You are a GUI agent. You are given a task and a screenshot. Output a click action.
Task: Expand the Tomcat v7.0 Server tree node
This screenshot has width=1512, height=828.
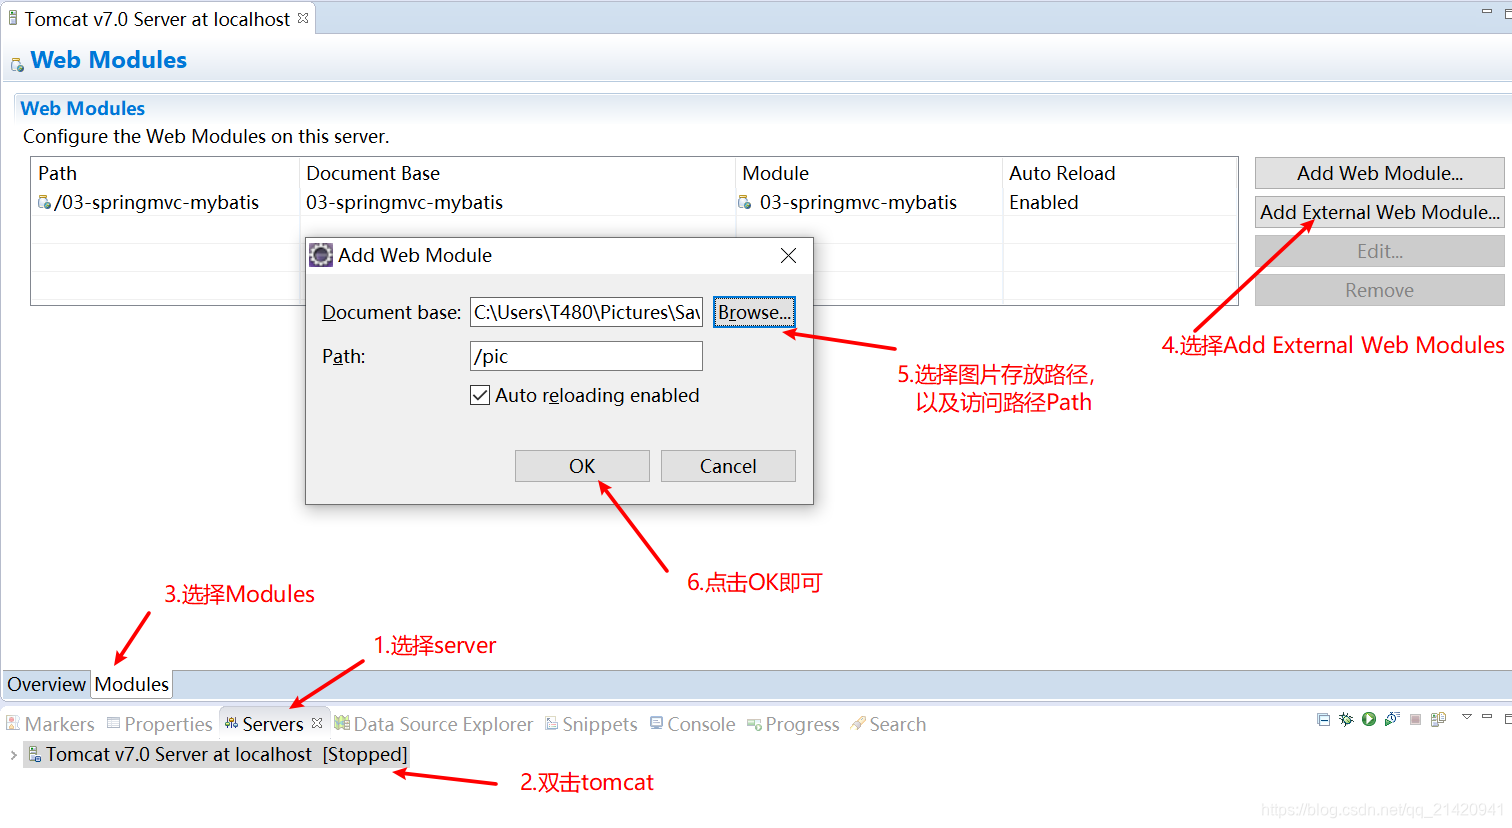pyautogui.click(x=13, y=755)
